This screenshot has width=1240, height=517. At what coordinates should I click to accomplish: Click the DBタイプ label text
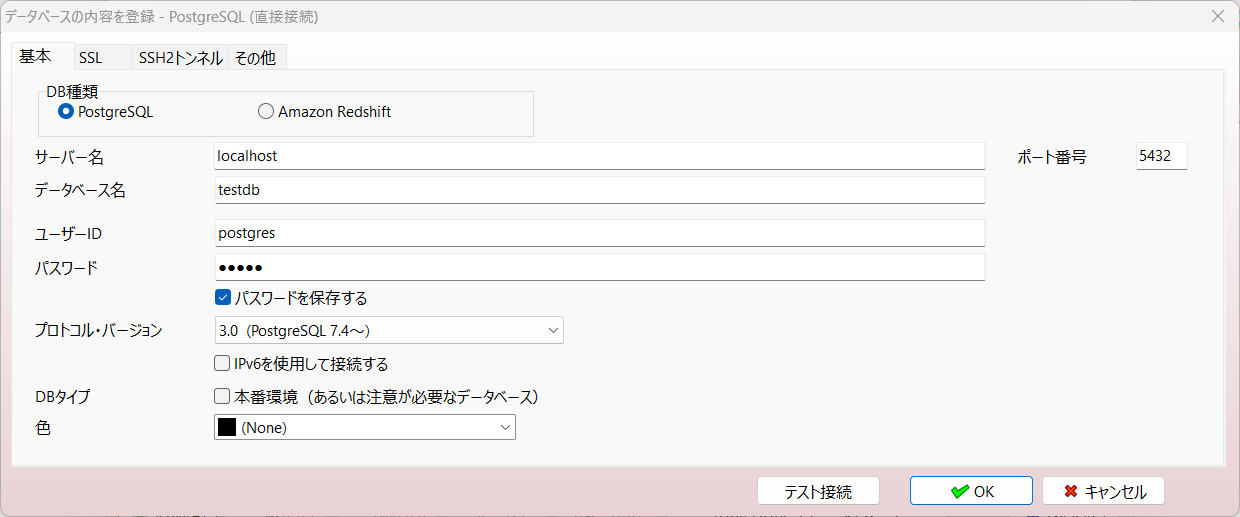[62, 397]
